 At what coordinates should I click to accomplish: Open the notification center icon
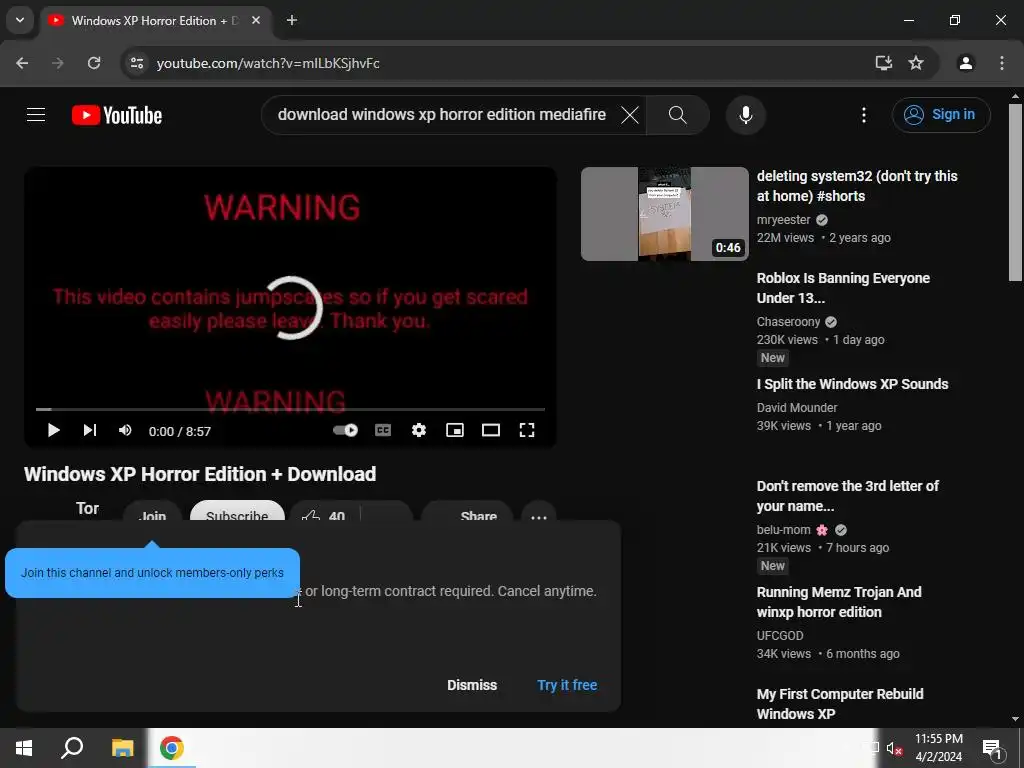pyautogui.click(x=993, y=748)
